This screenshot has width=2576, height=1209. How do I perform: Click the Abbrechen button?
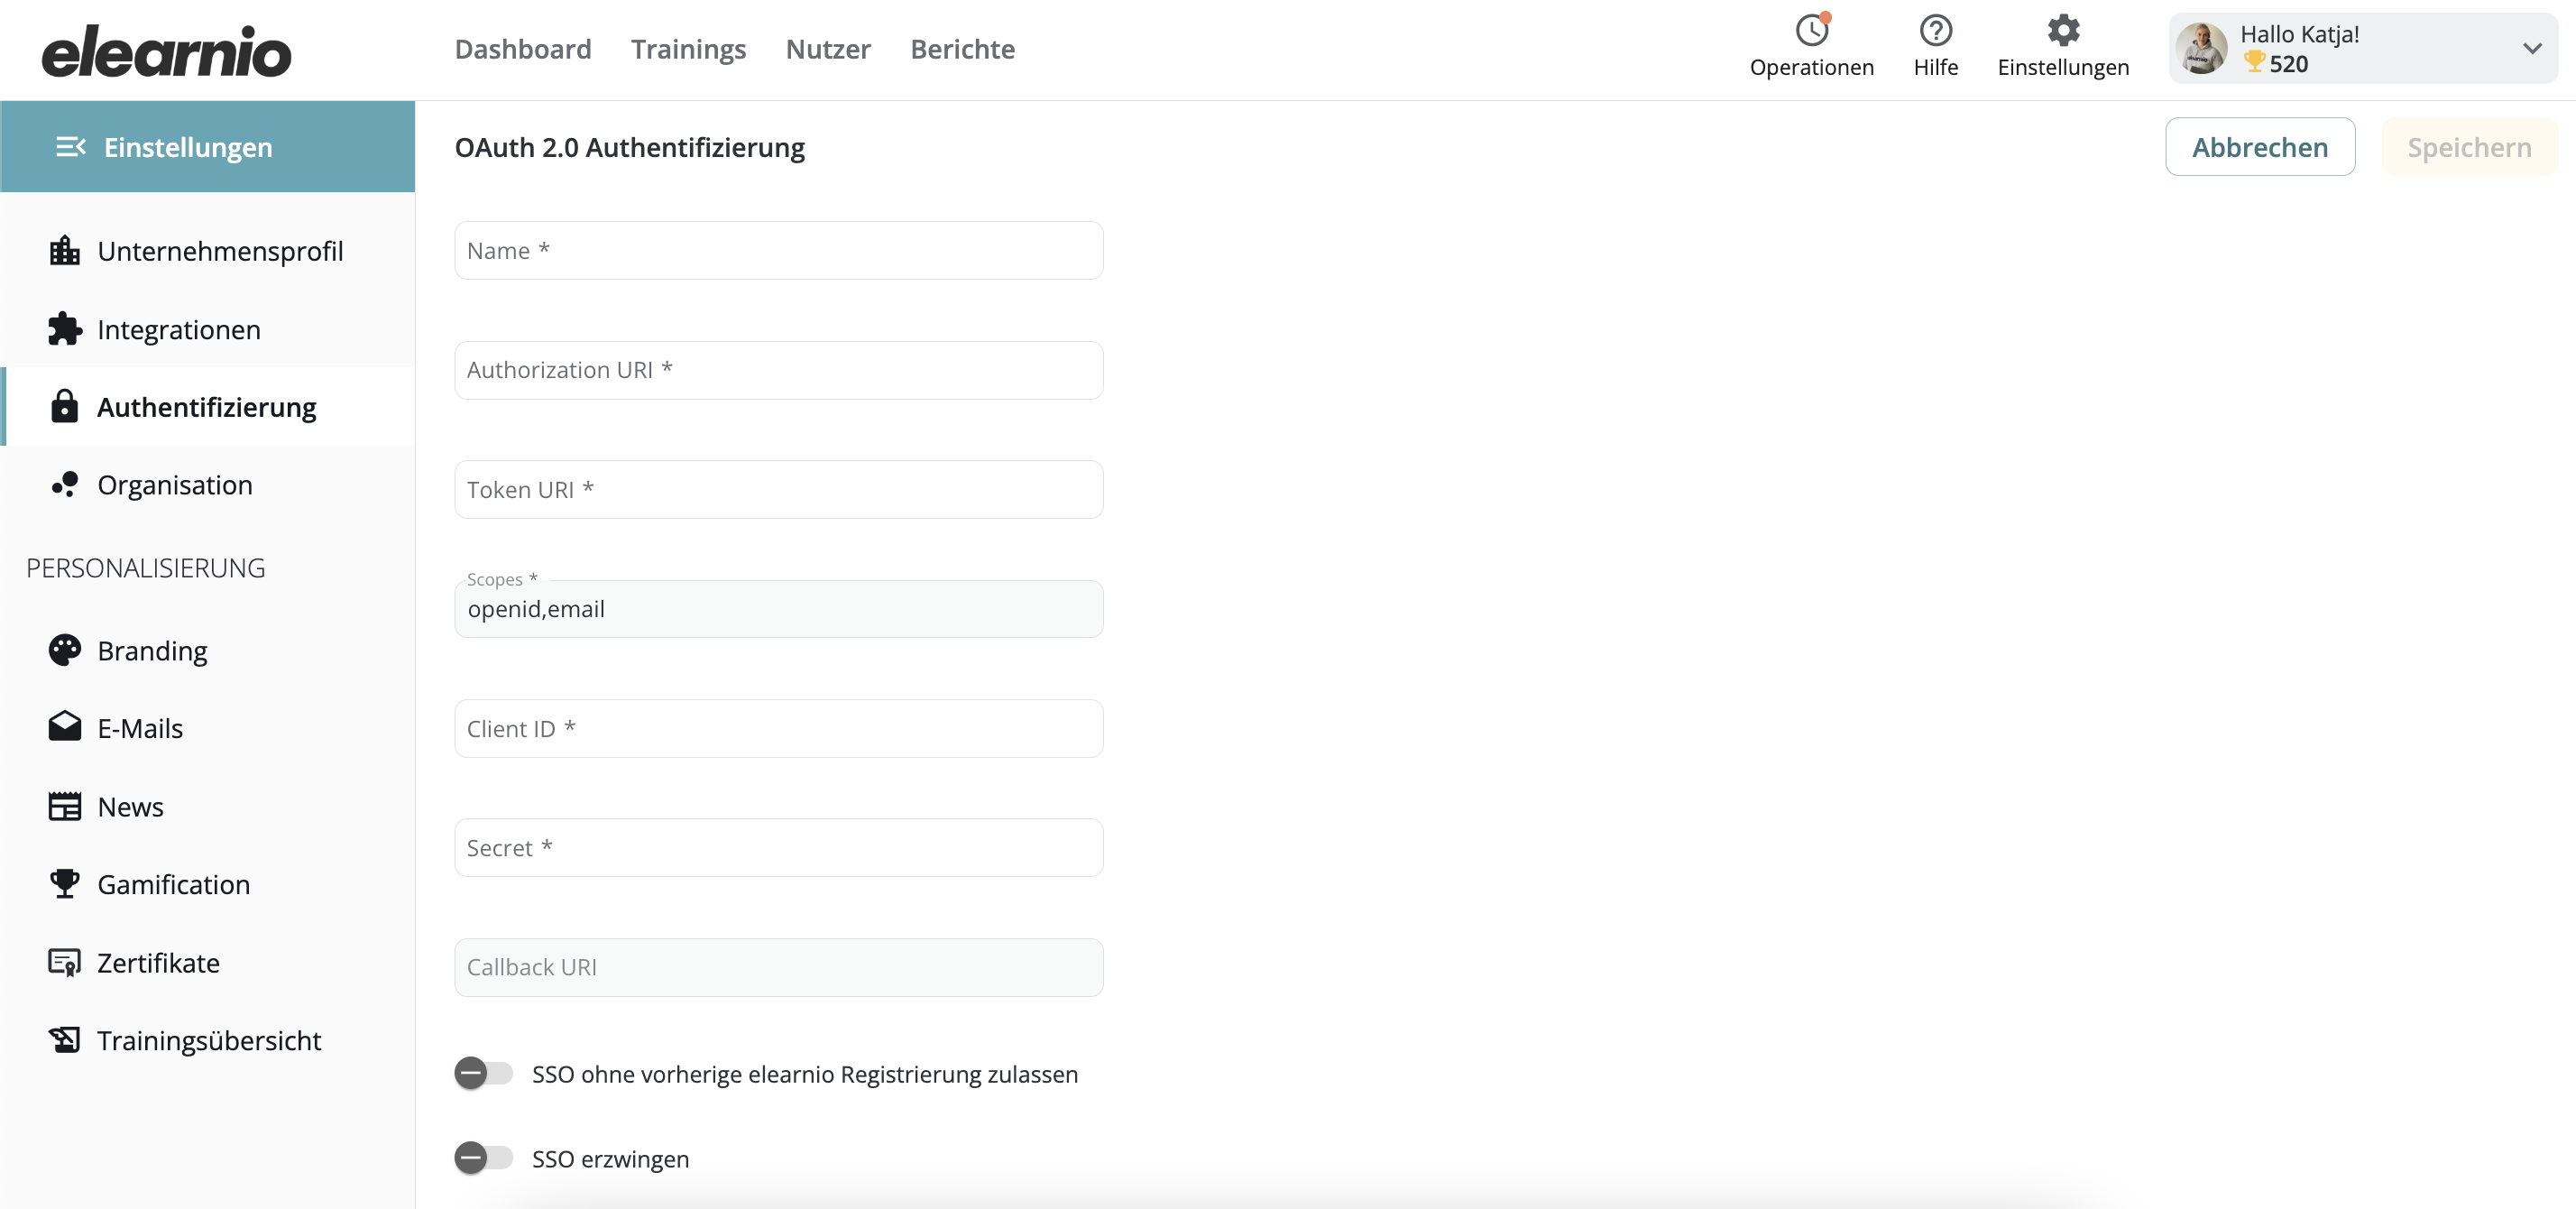coord(2260,147)
